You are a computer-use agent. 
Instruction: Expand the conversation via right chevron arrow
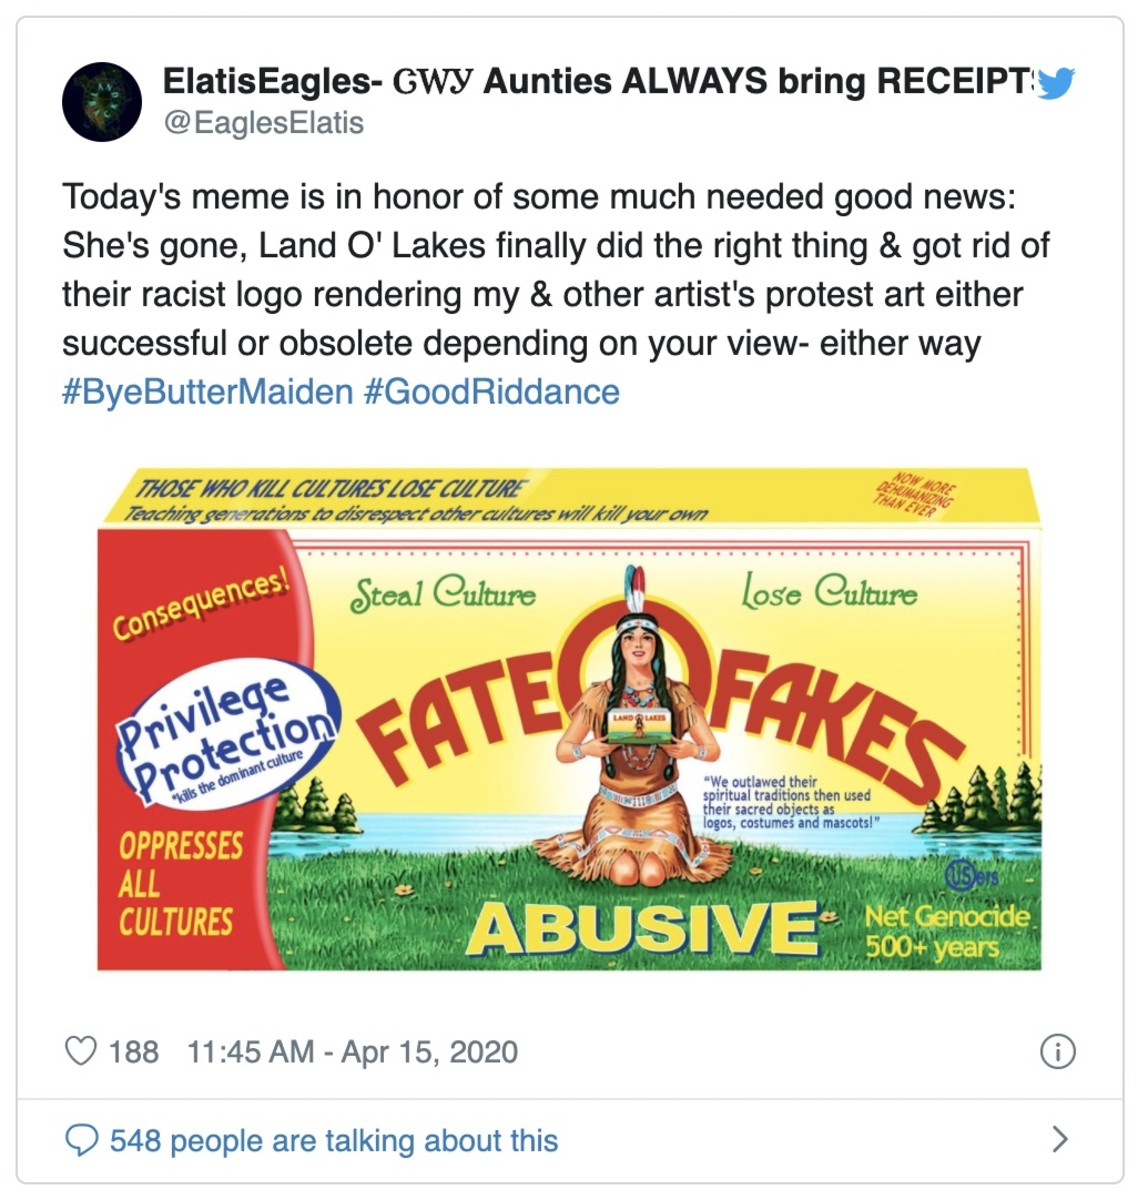1060,1139
